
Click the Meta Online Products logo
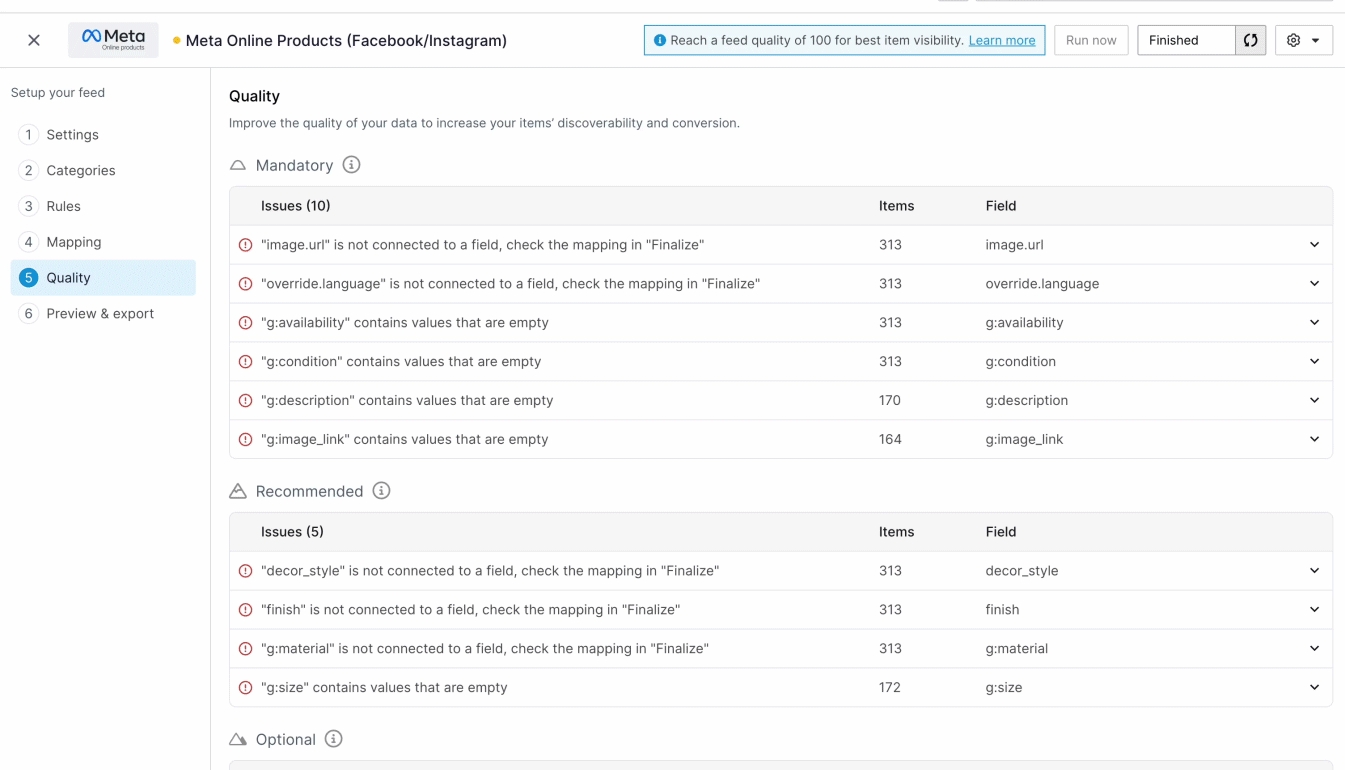pyautogui.click(x=113, y=40)
